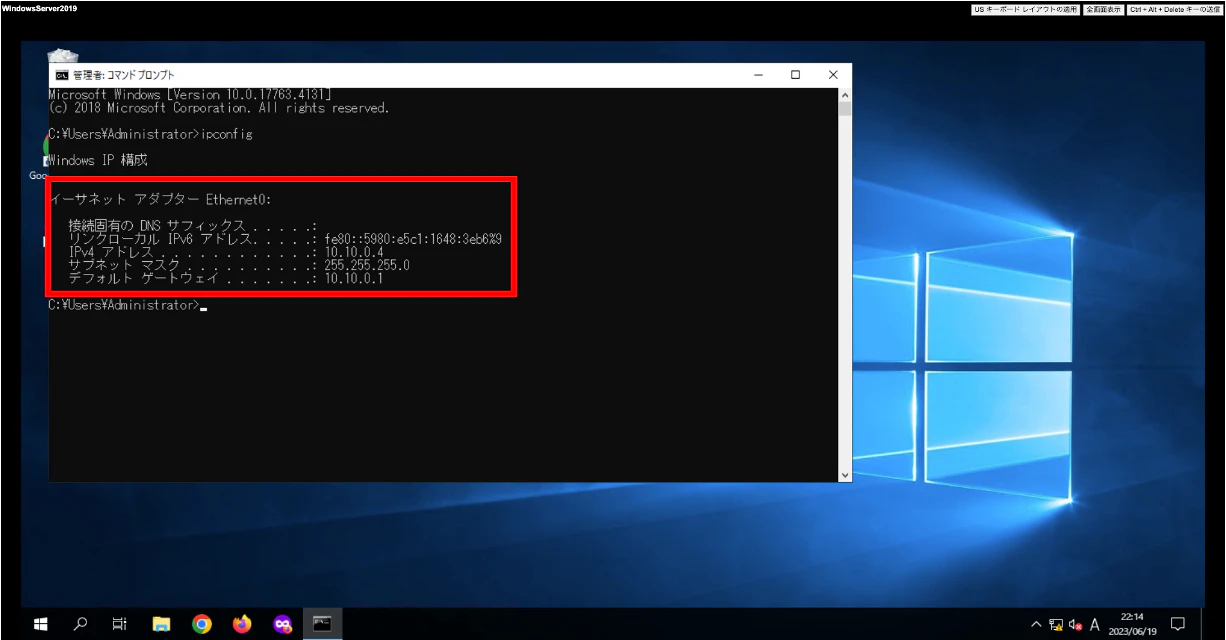The width and height of the screenshot is (1226, 640).
Task: Open Task View from the taskbar
Action: (x=119, y=624)
